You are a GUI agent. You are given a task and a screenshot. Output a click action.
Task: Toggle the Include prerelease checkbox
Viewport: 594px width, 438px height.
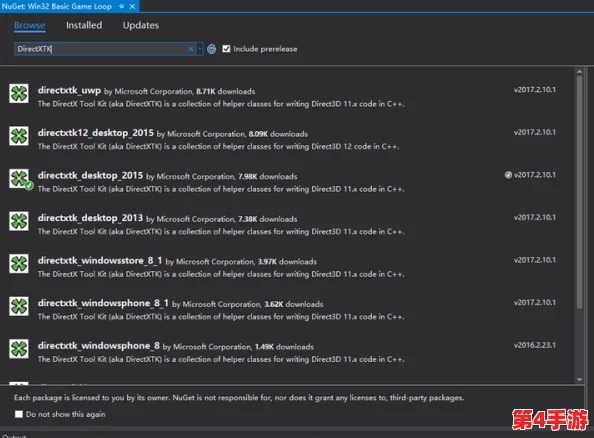(x=226, y=49)
